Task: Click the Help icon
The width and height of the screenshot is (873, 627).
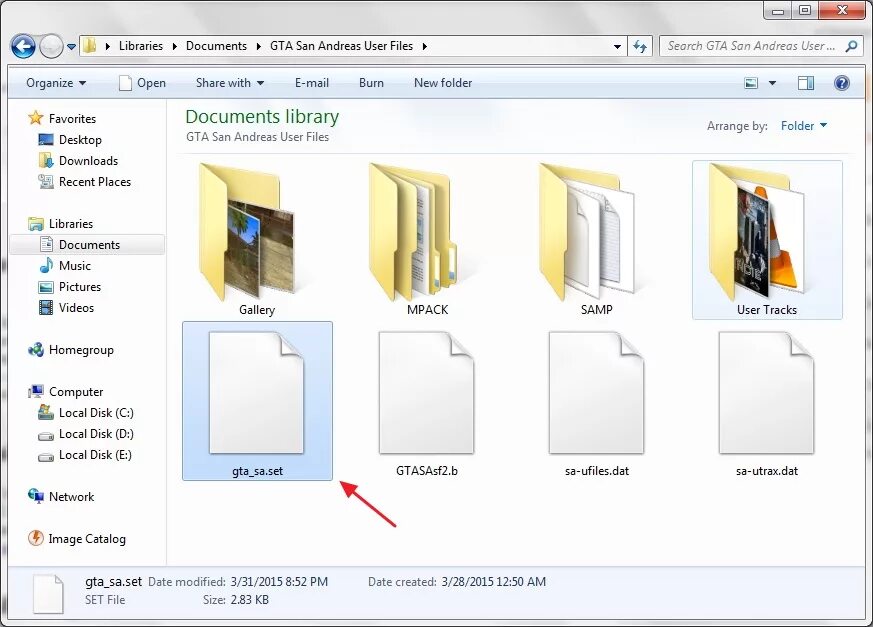Action: pos(842,83)
